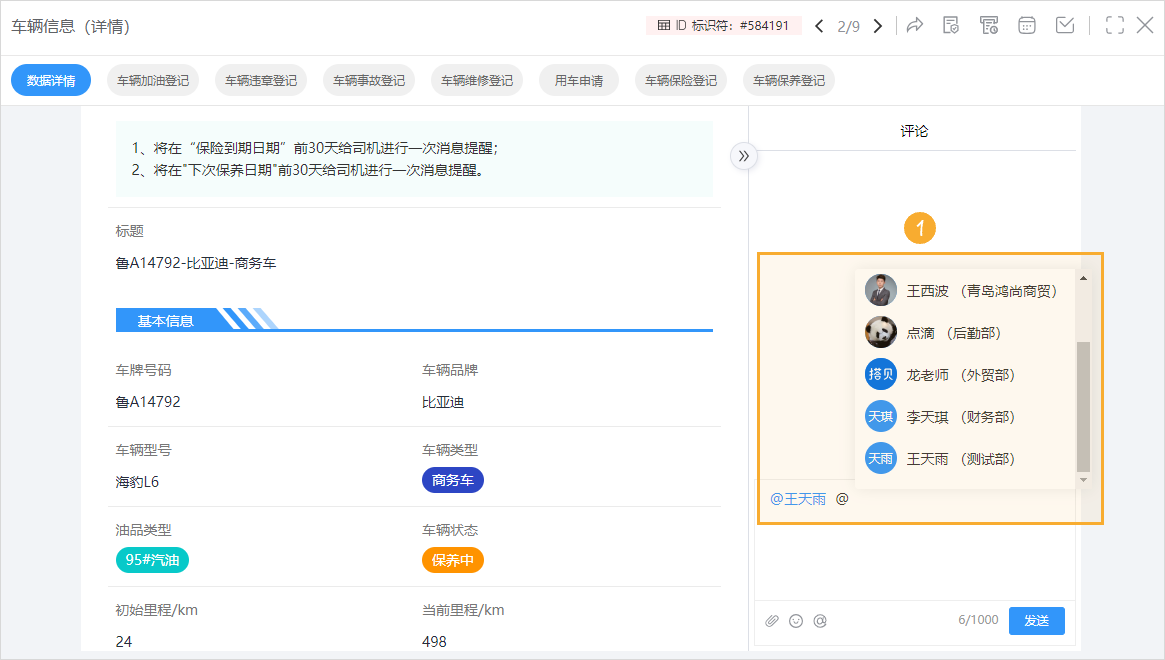Click the share/forward icon in the header
1165x660 pixels.
(914, 25)
